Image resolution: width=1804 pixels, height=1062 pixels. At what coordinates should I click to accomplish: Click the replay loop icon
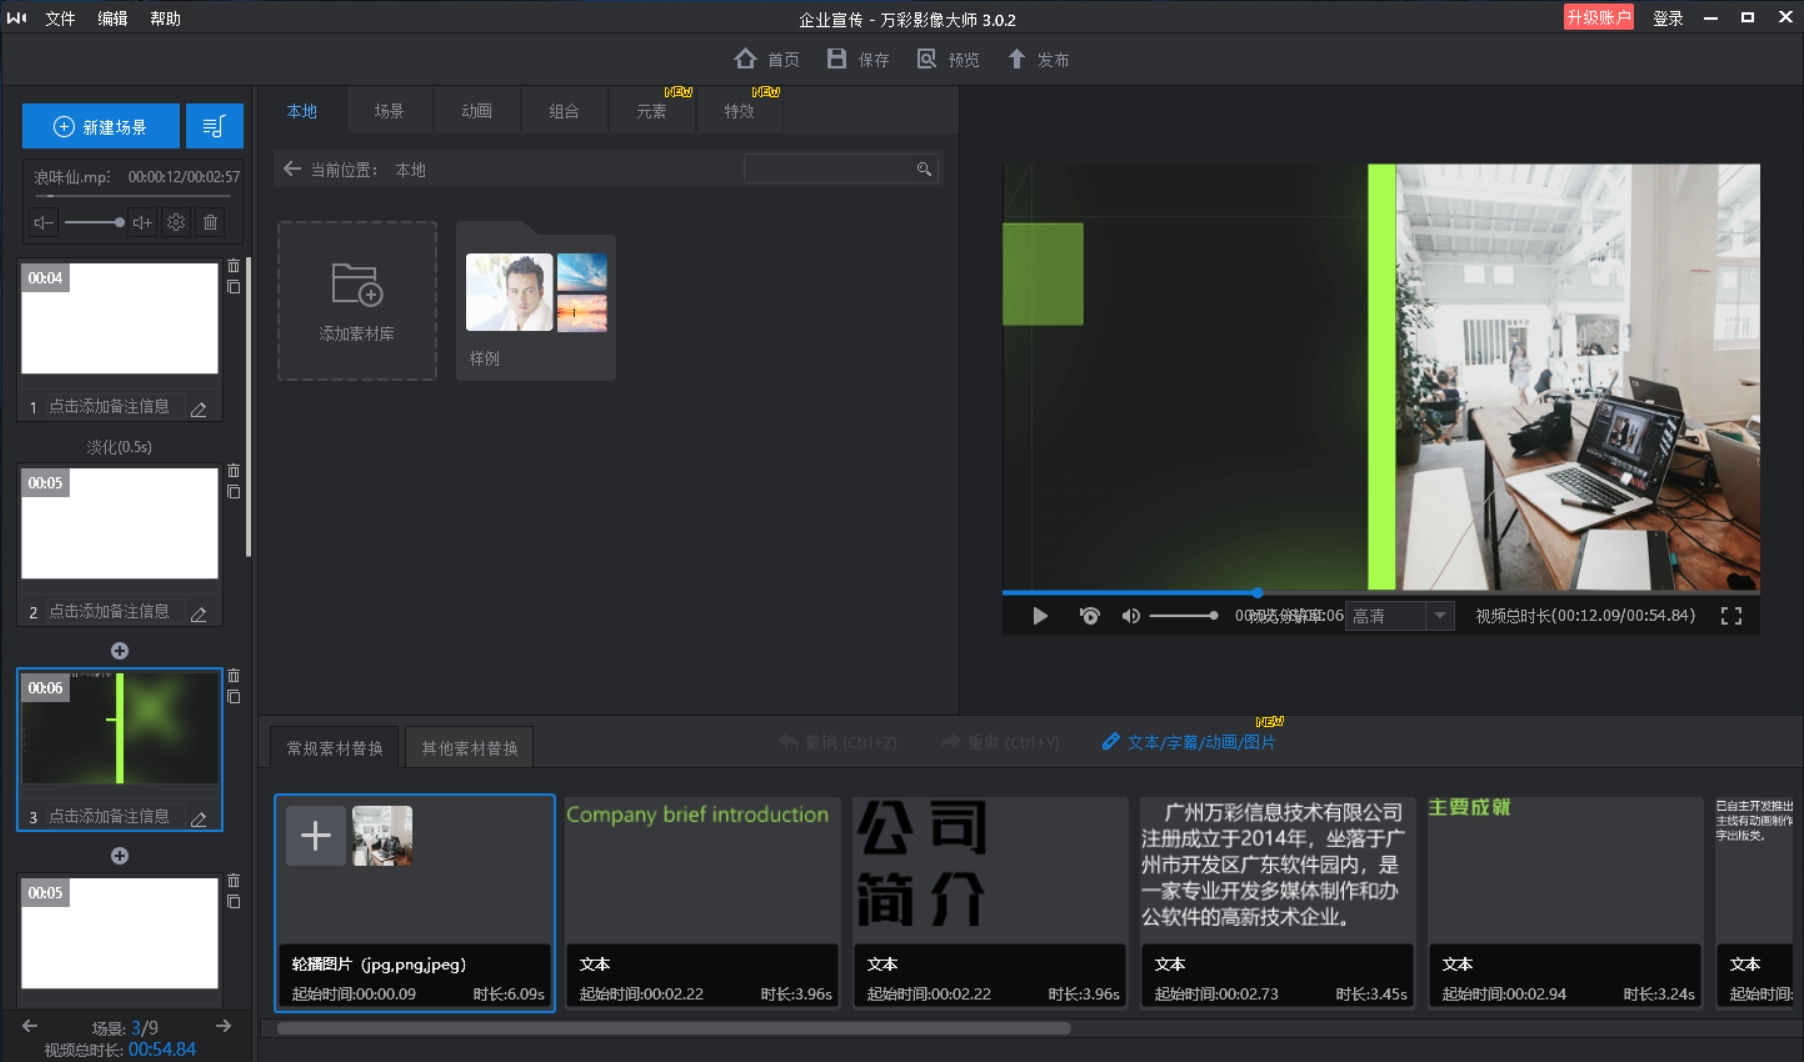tap(1089, 616)
